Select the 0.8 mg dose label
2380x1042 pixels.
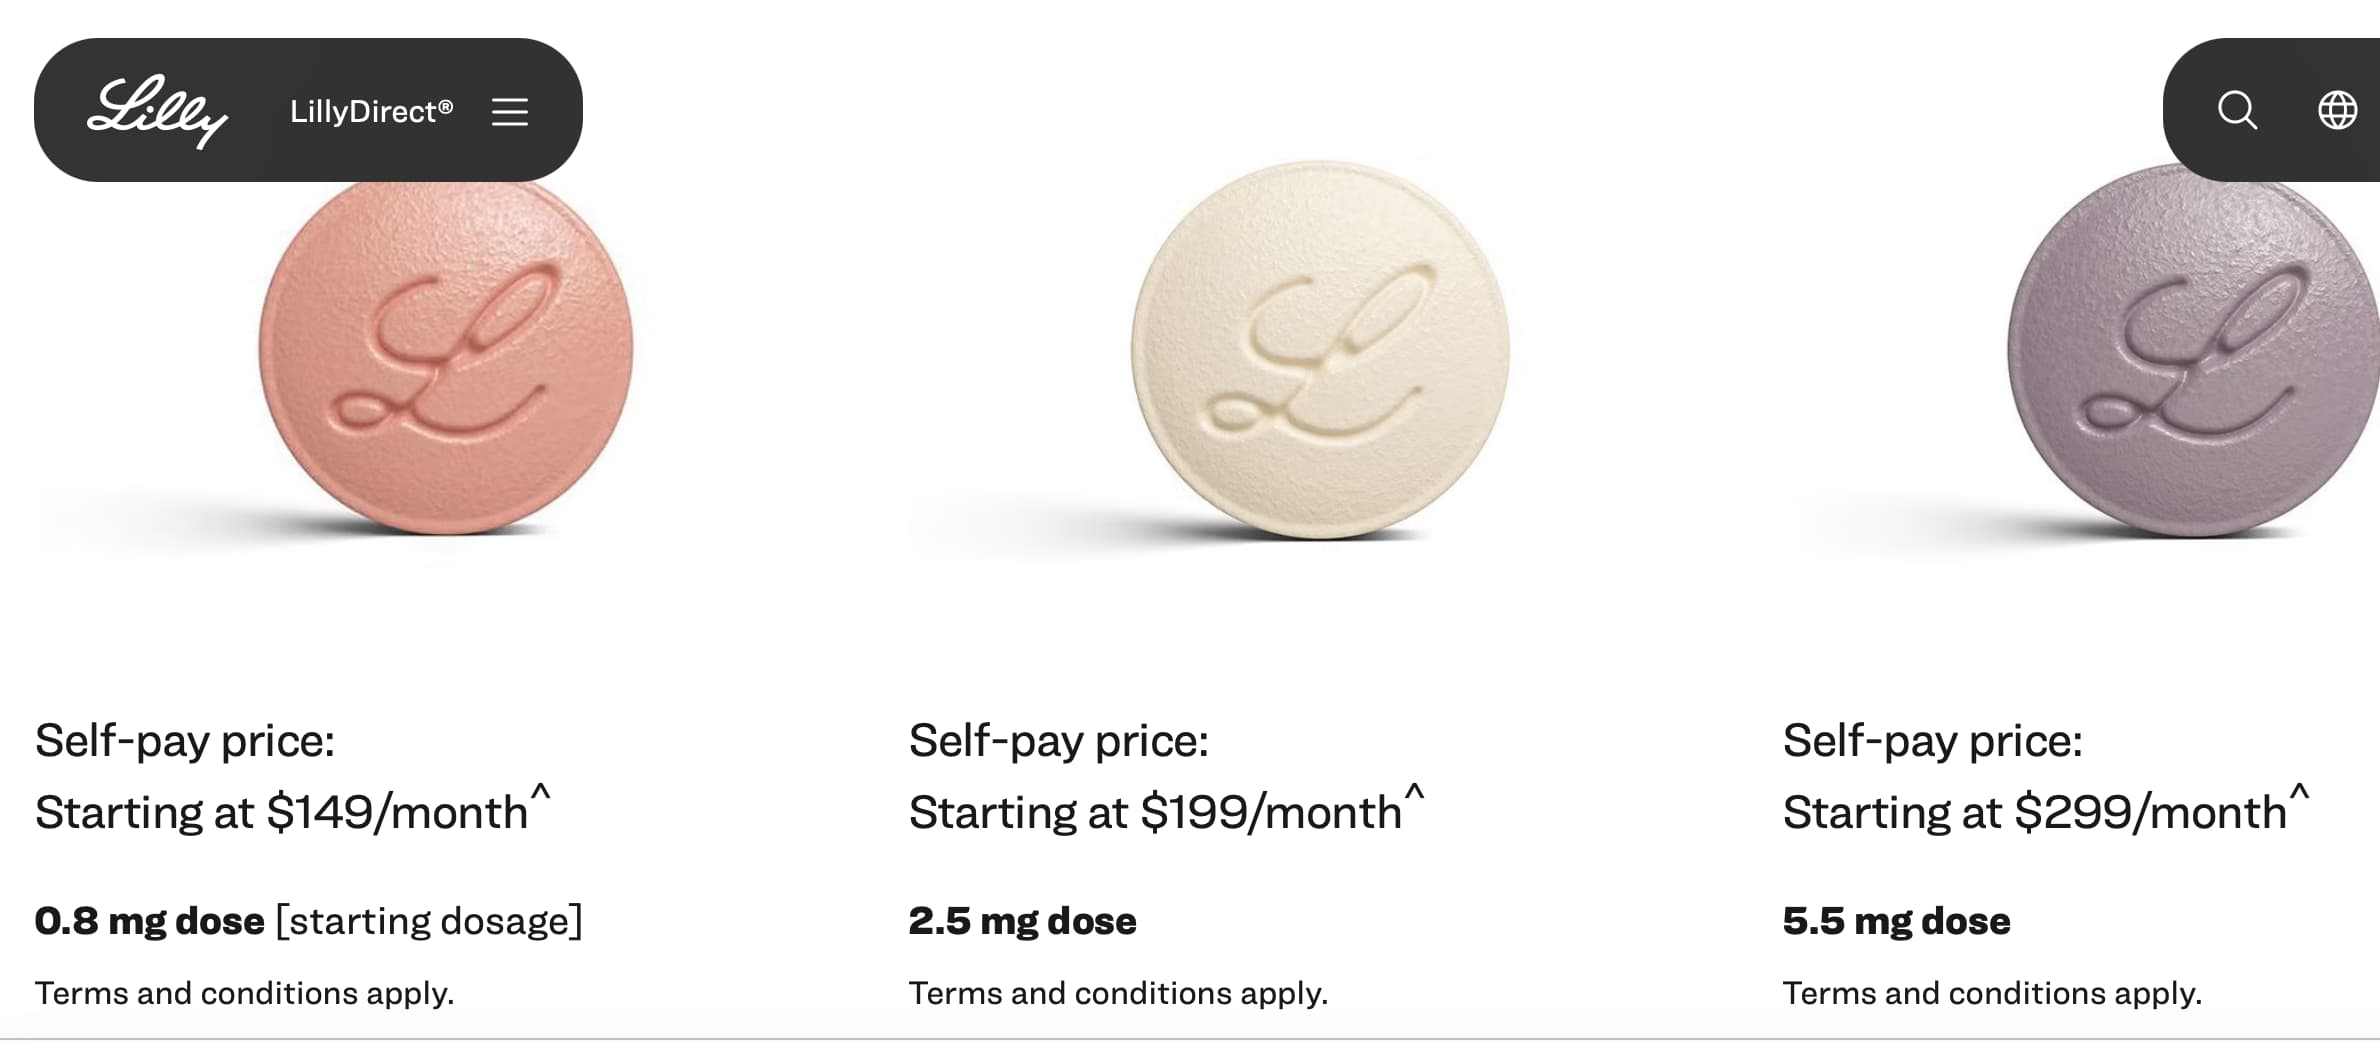pos(150,921)
